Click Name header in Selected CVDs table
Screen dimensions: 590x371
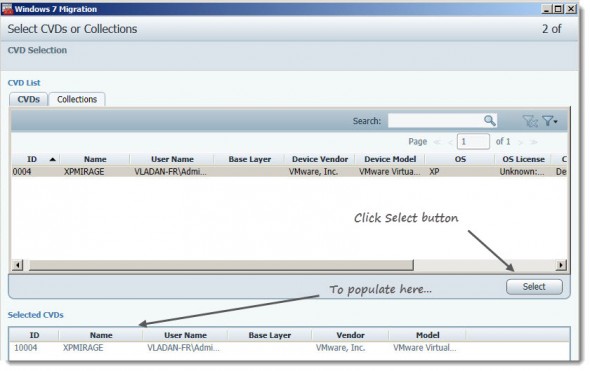[101, 335]
